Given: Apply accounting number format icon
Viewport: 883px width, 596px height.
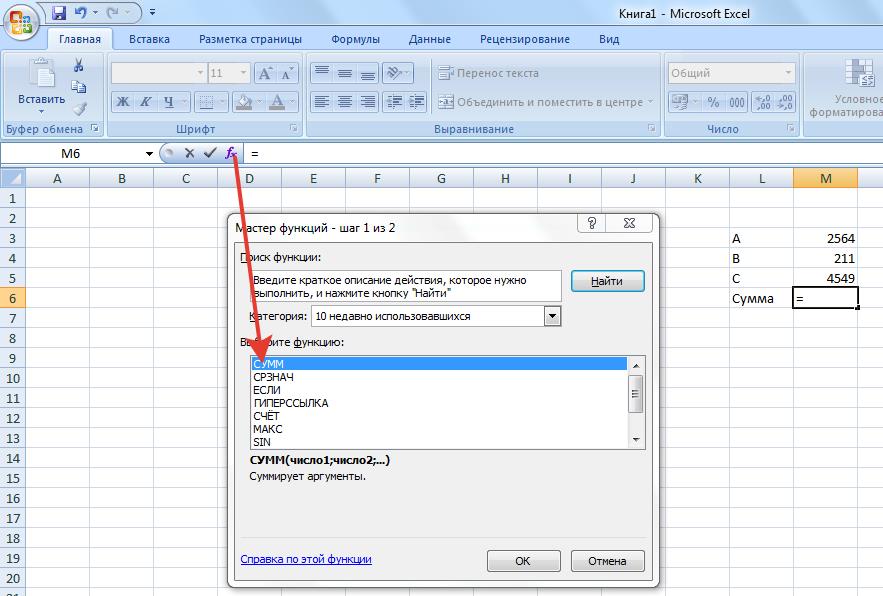Looking at the screenshot, I should click(680, 102).
